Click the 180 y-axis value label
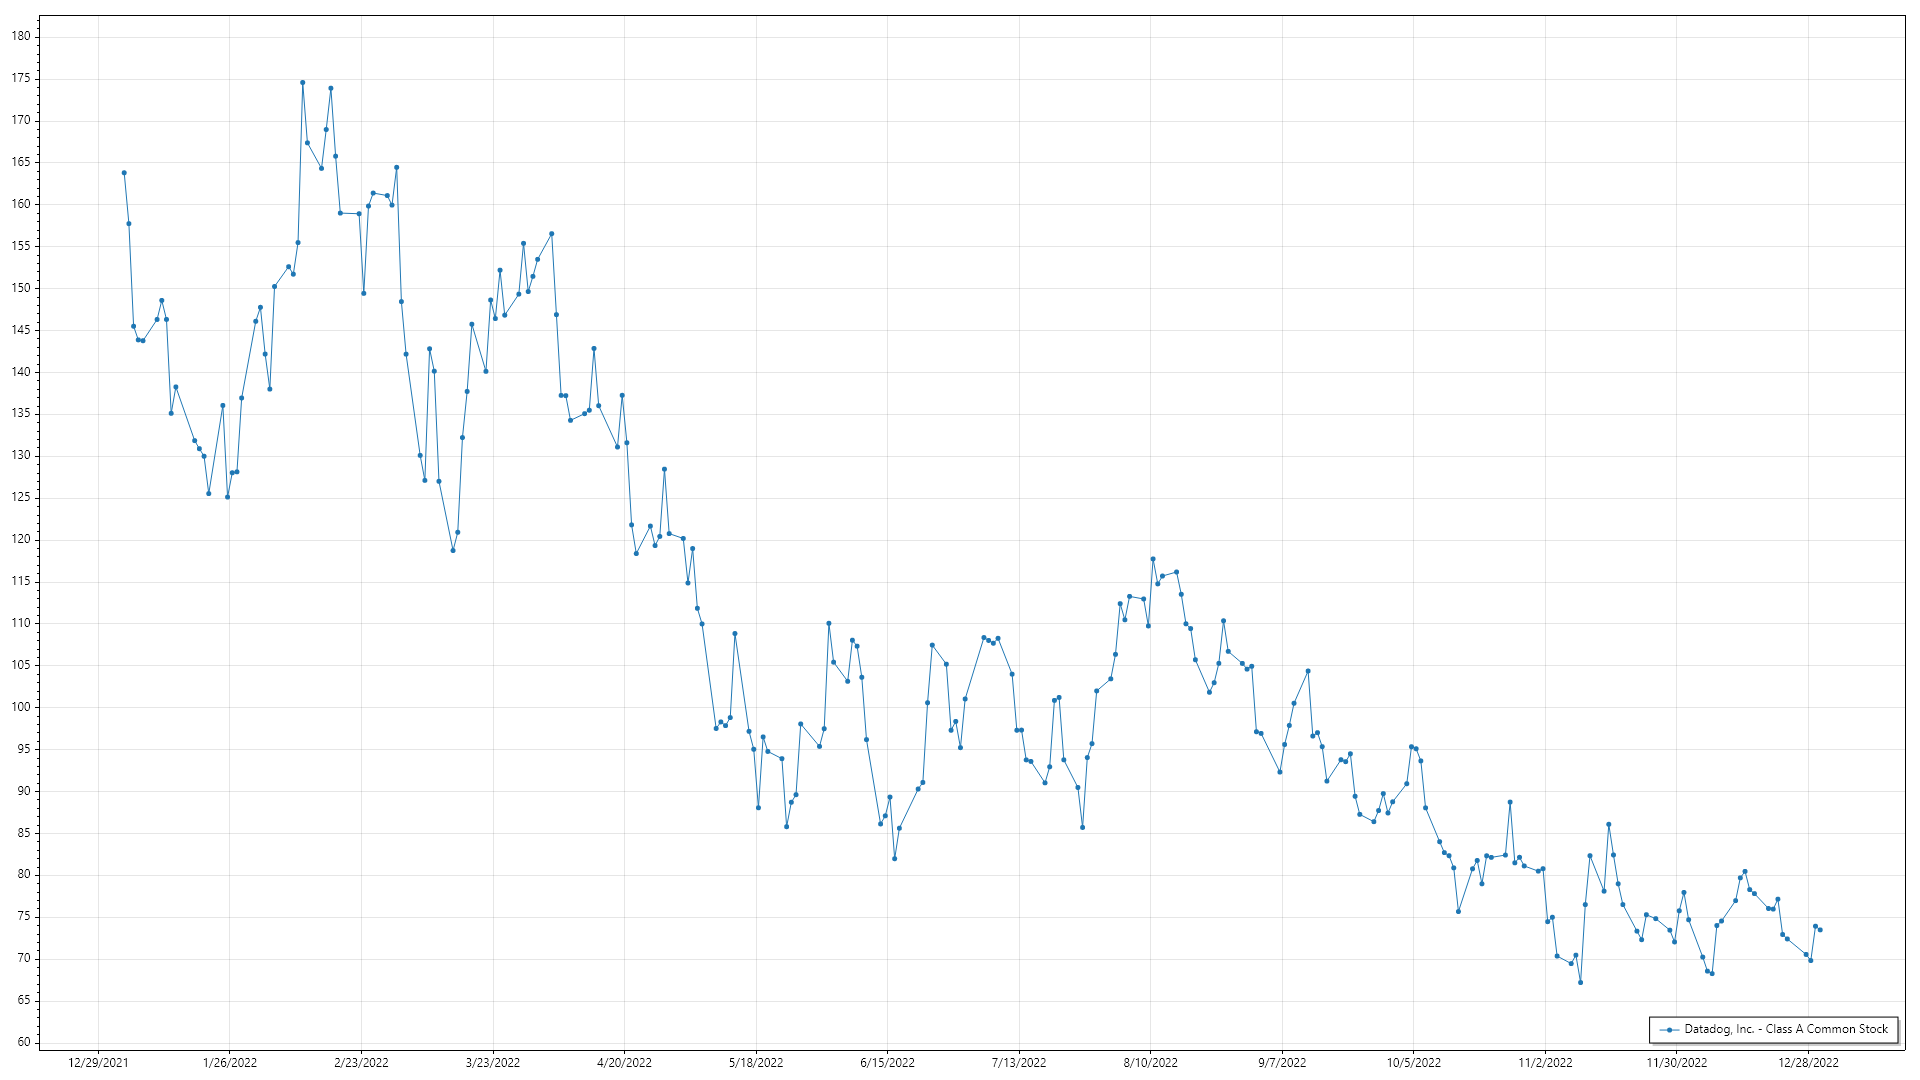The image size is (1920, 1080). 21,36
